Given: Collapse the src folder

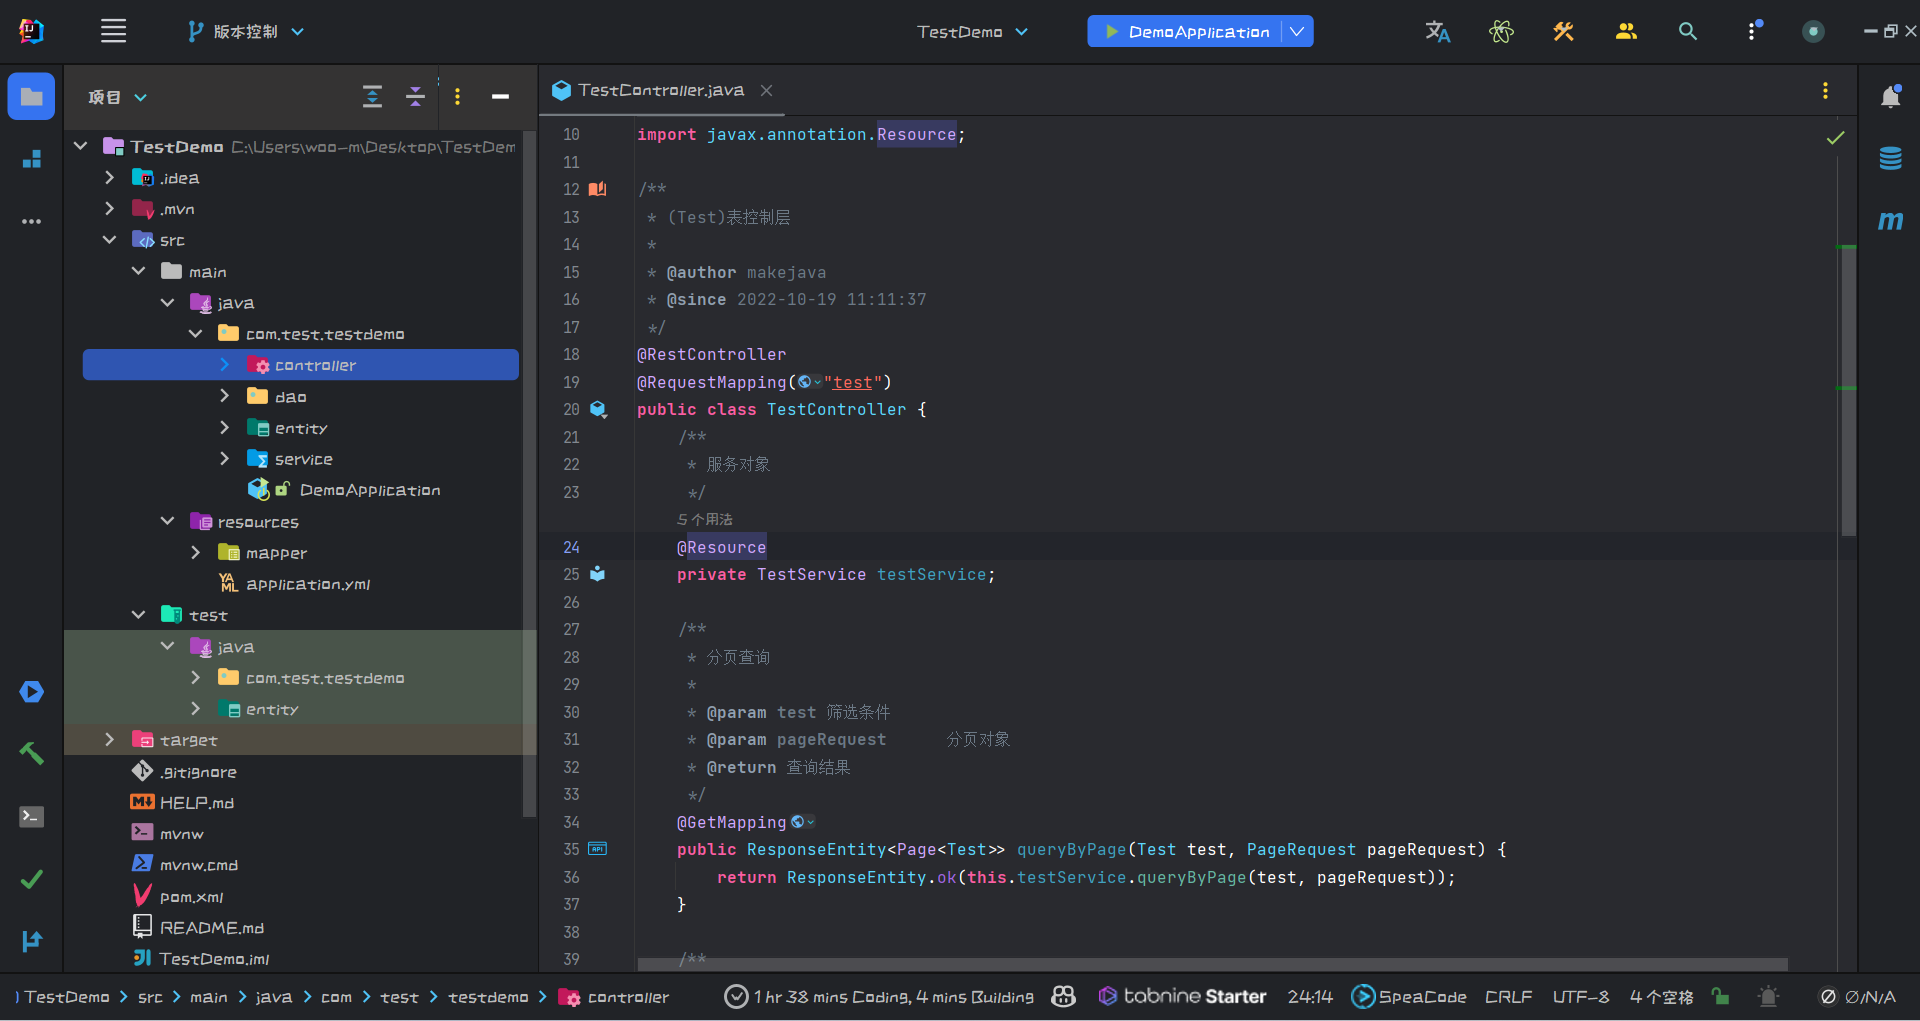Looking at the screenshot, I should click(110, 240).
